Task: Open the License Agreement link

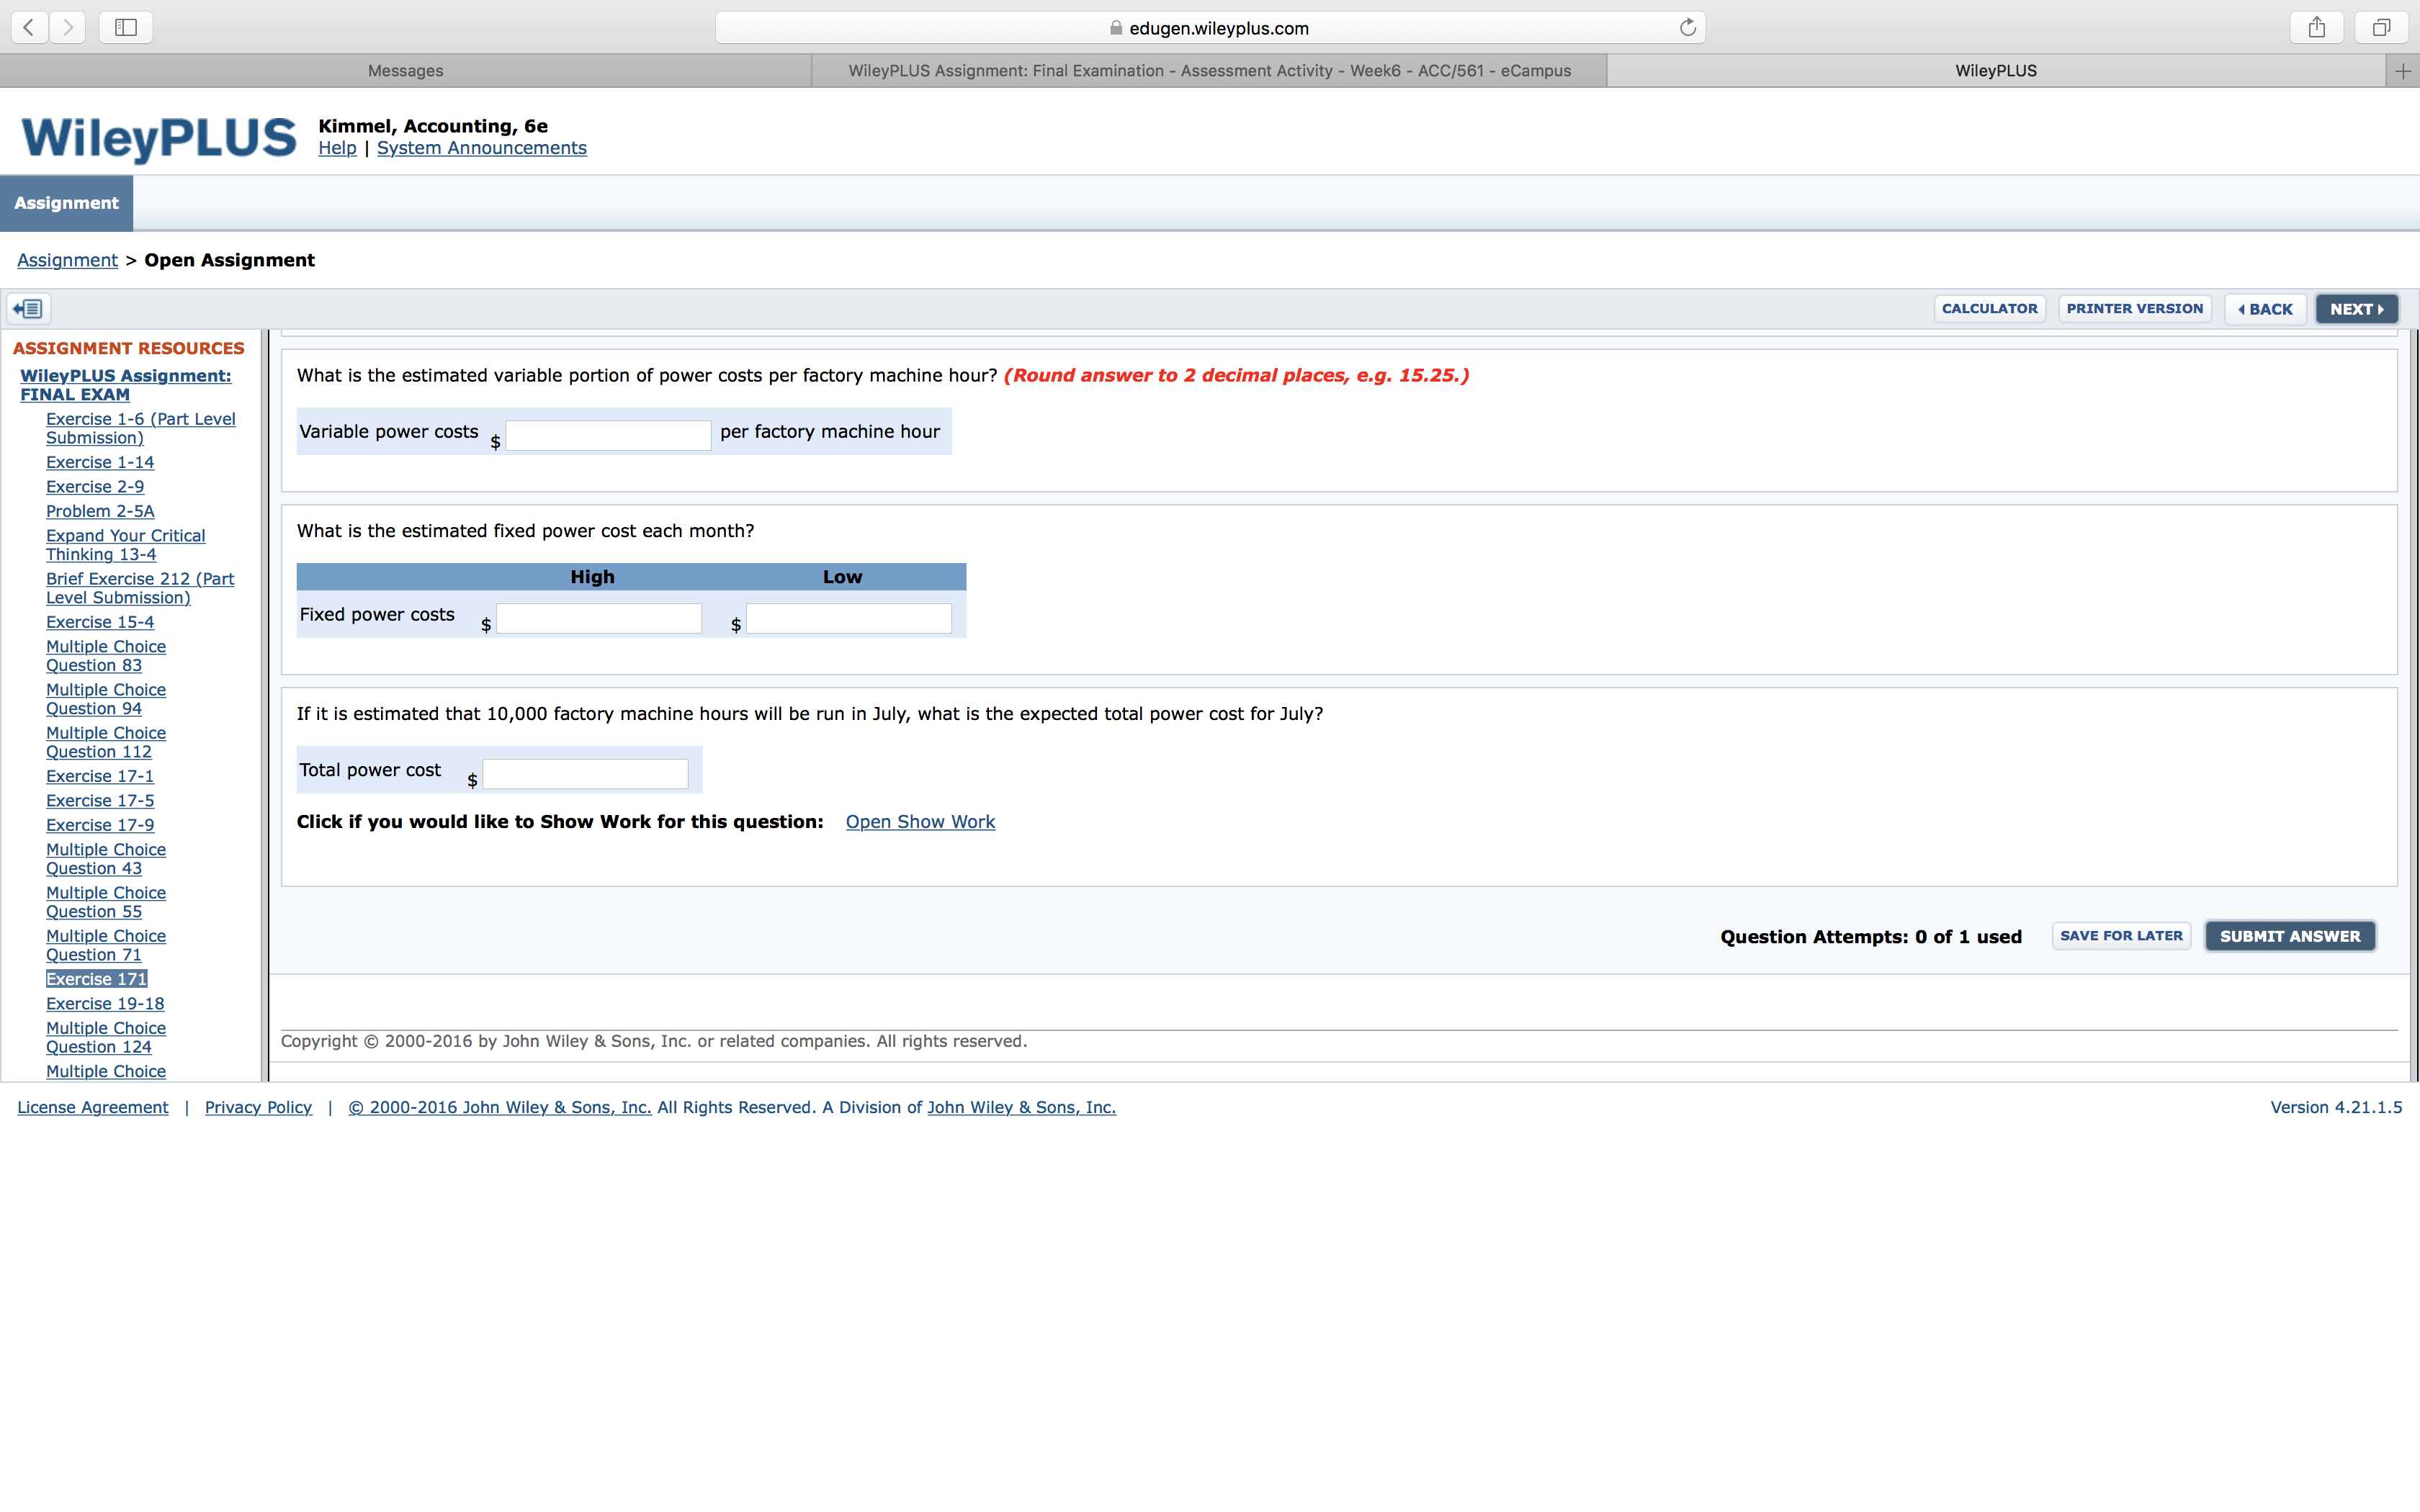Action: [93, 1107]
